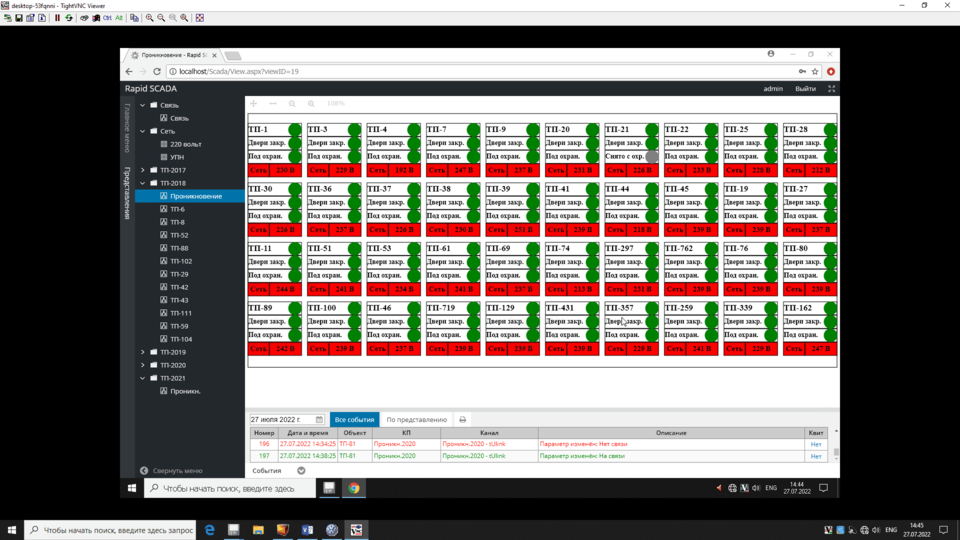The height and width of the screenshot is (540, 960).
Task: Bookmark the page with the star icon
Action: pyautogui.click(x=816, y=72)
